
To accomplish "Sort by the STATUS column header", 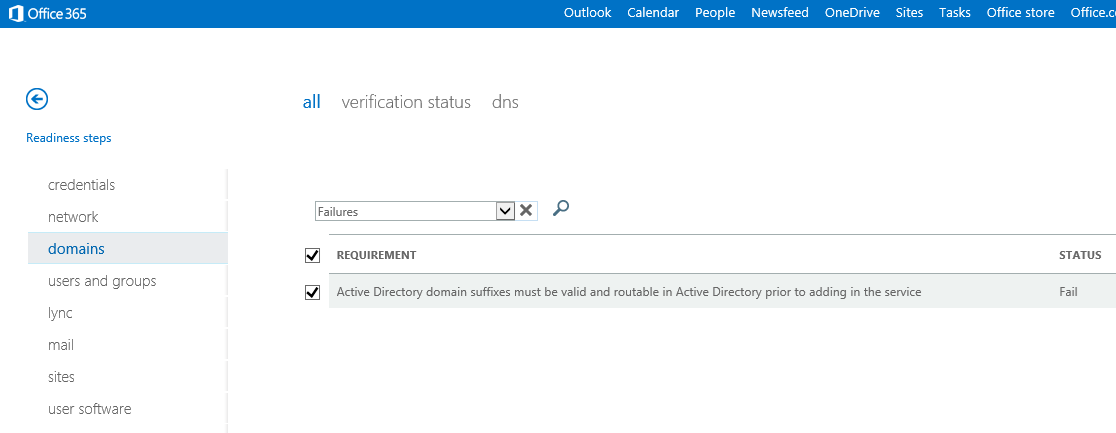I will (1080, 255).
